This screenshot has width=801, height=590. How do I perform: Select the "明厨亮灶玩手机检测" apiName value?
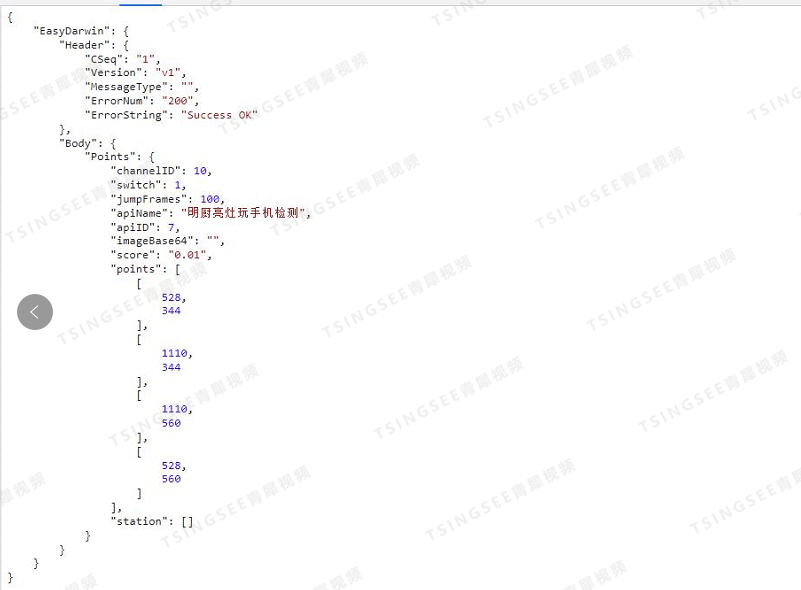(x=243, y=213)
